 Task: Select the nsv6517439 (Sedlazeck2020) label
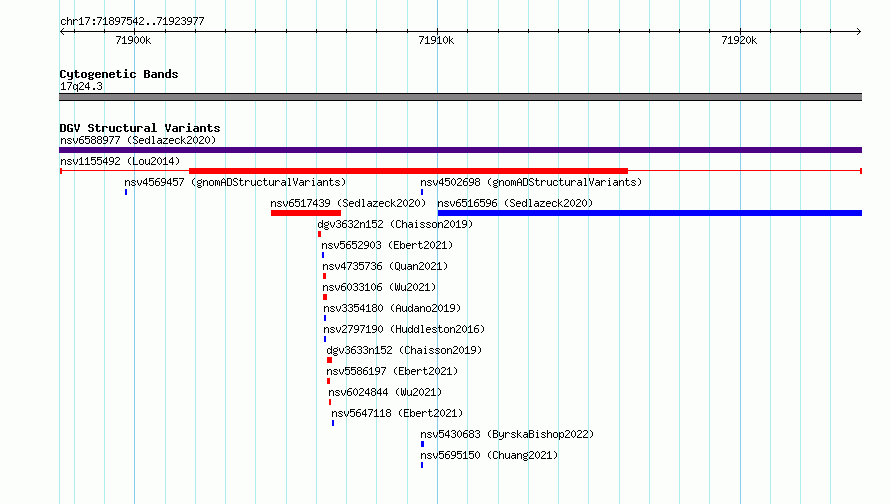pyautogui.click(x=348, y=203)
